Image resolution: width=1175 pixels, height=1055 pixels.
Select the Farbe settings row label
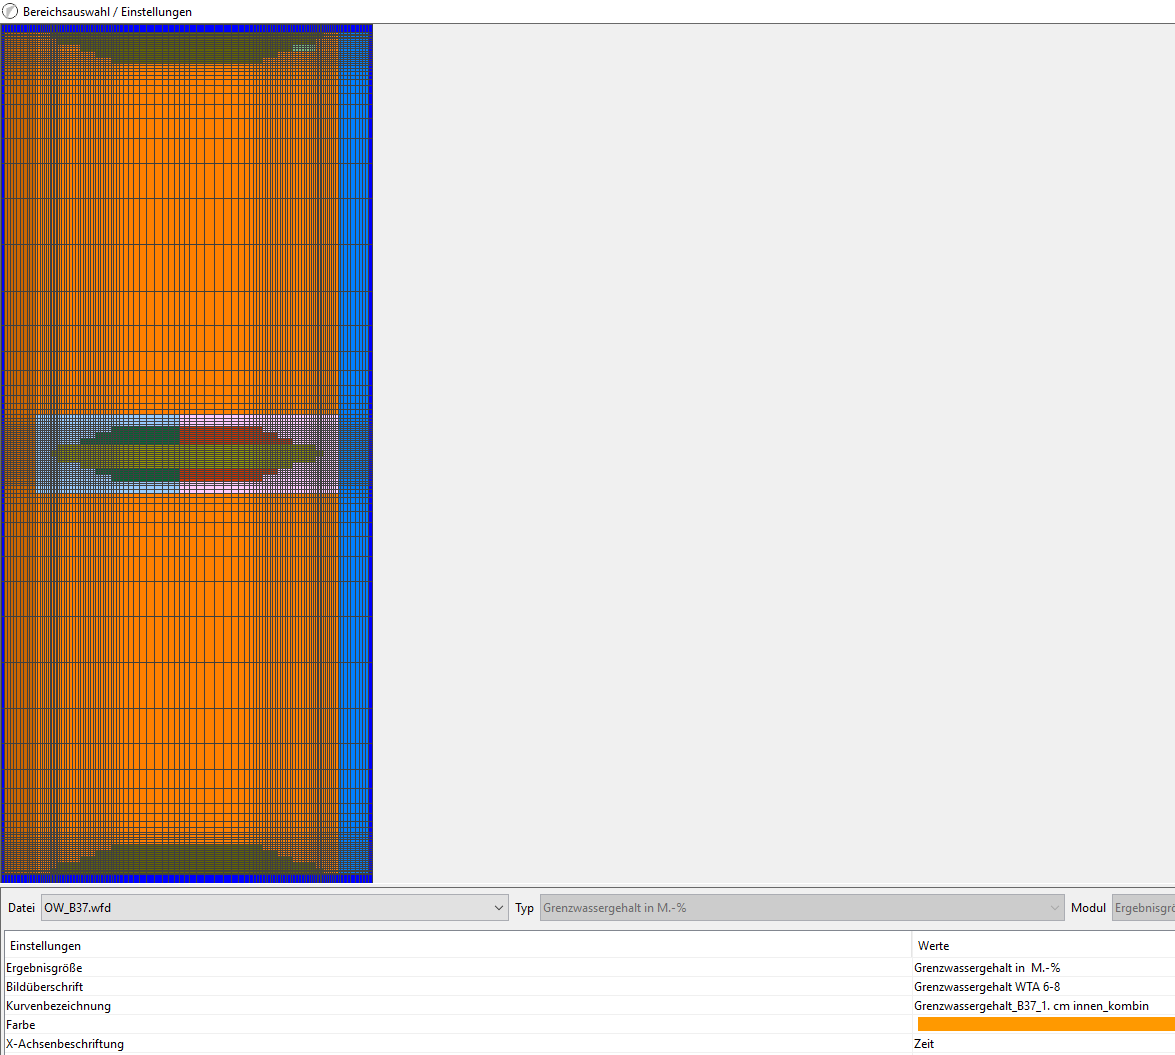click(x=20, y=1025)
